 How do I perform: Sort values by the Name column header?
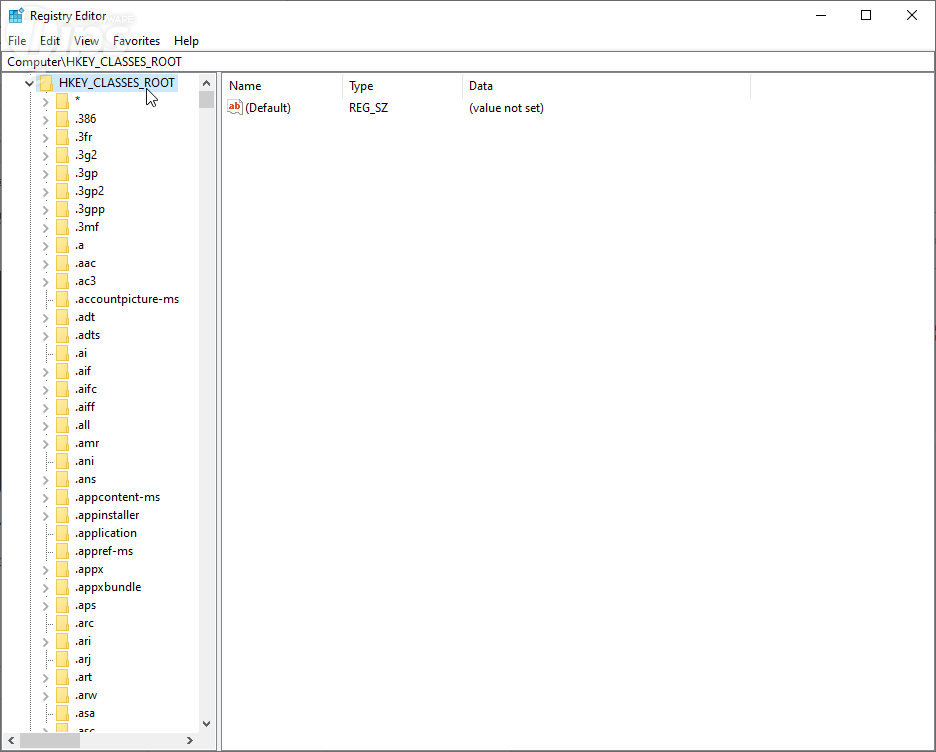[282, 86]
